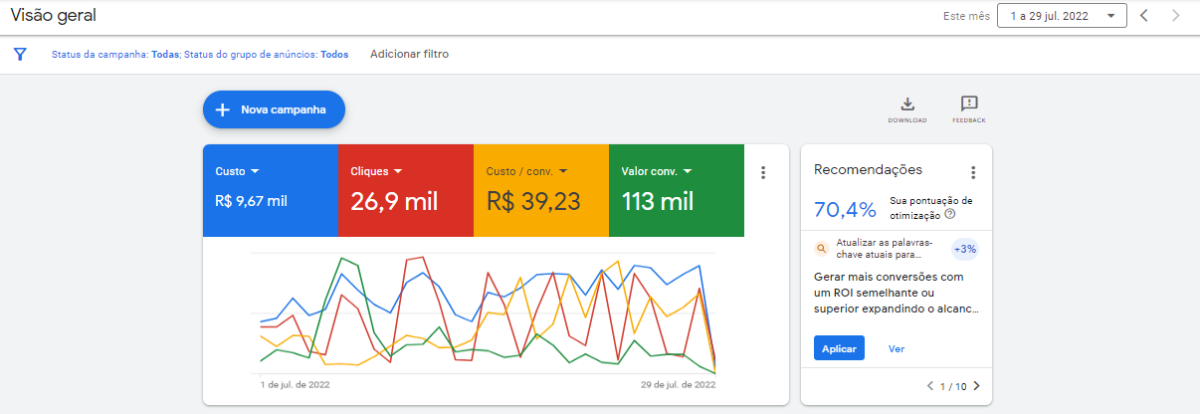Expand the Cliques metric dropdown
This screenshot has height=414, width=1200.
coord(376,171)
